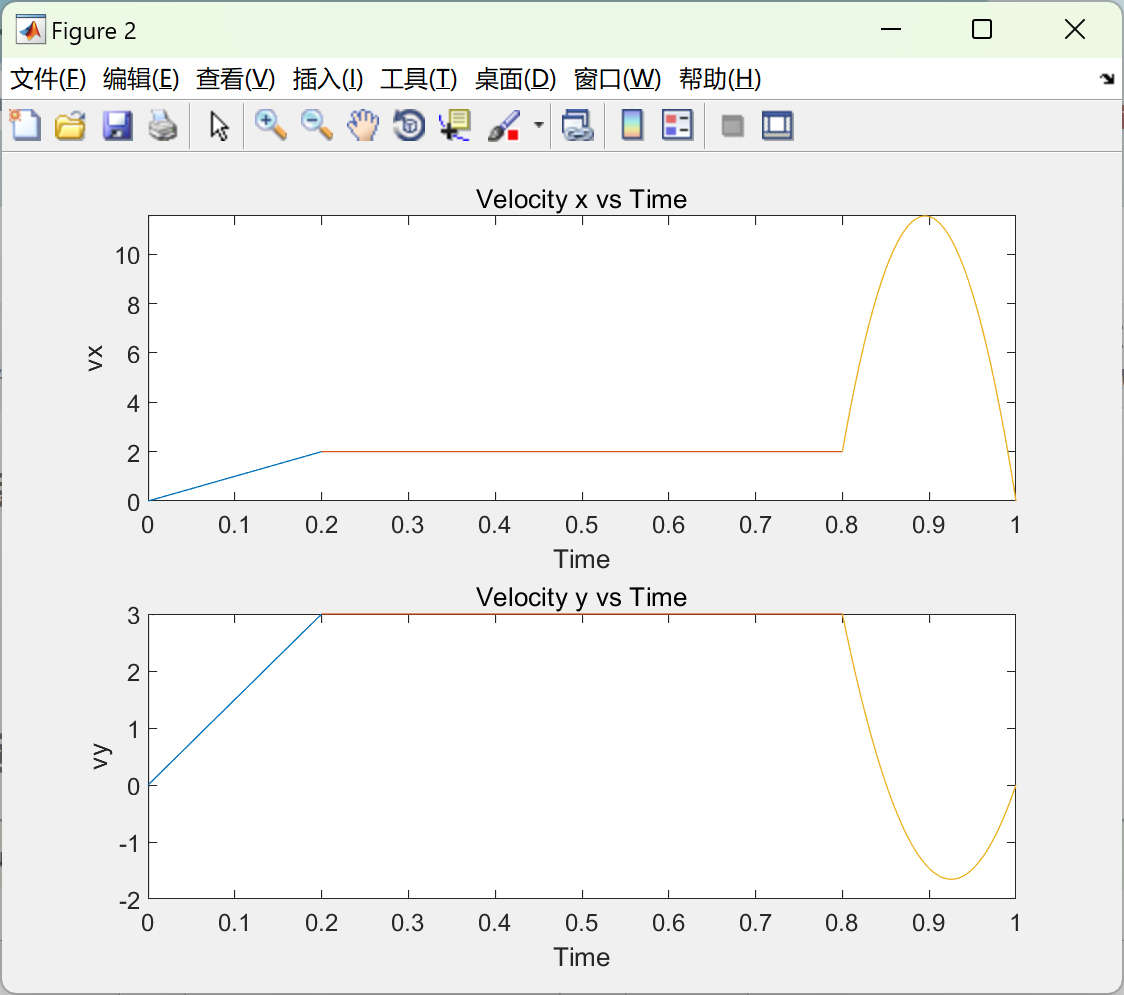Click the Time label under top plot
Screen dimensions: 1124x995
581,559
